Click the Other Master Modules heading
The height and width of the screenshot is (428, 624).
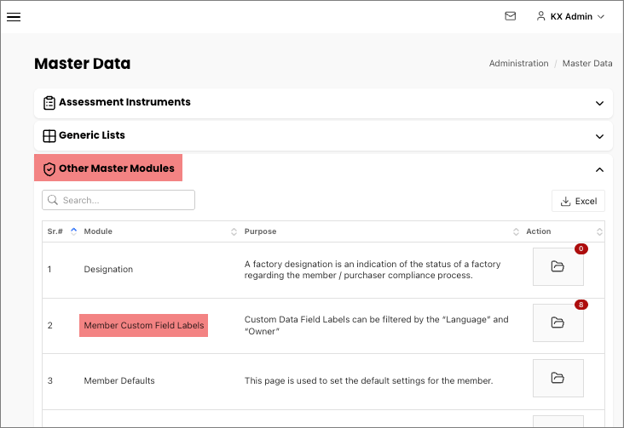(x=117, y=168)
